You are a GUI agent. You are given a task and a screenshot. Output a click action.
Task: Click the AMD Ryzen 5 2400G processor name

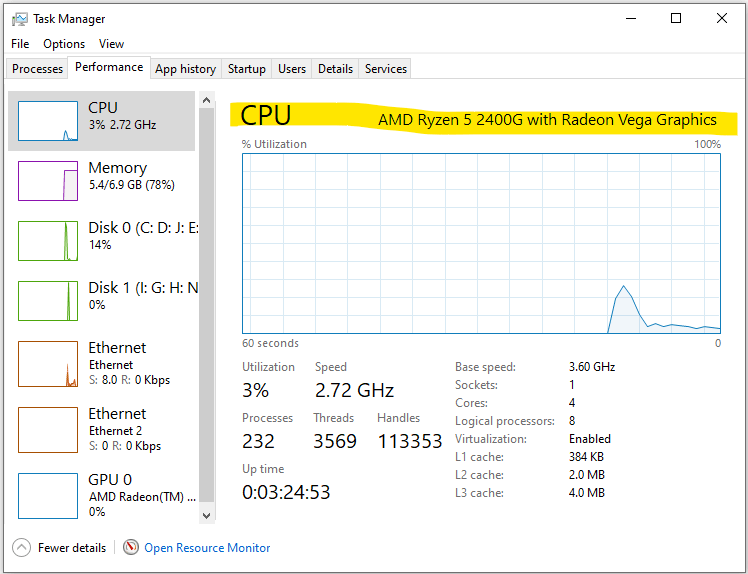click(547, 119)
